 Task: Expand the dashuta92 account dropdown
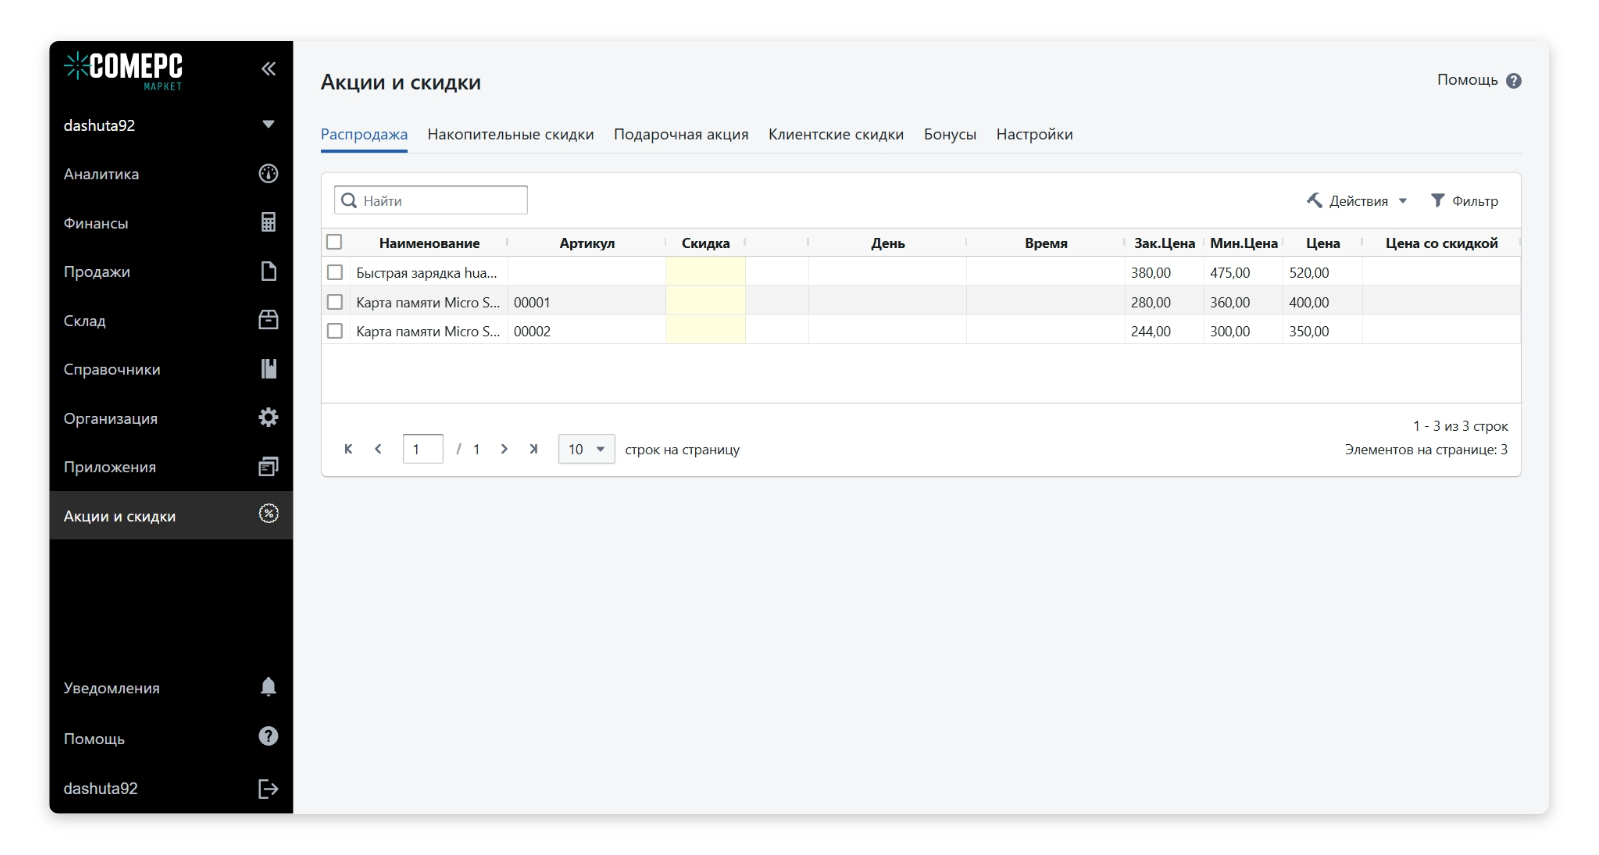coord(268,125)
